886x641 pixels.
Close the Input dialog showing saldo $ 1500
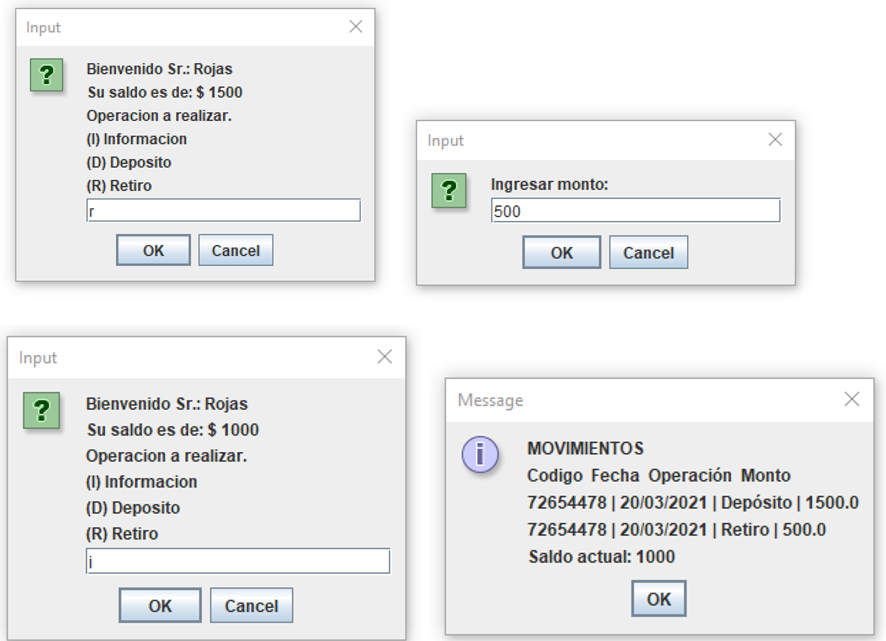pyautogui.click(x=355, y=27)
